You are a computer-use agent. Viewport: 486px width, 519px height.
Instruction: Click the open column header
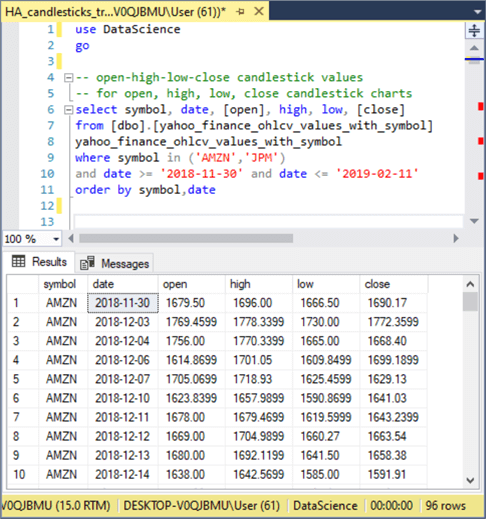(x=192, y=284)
